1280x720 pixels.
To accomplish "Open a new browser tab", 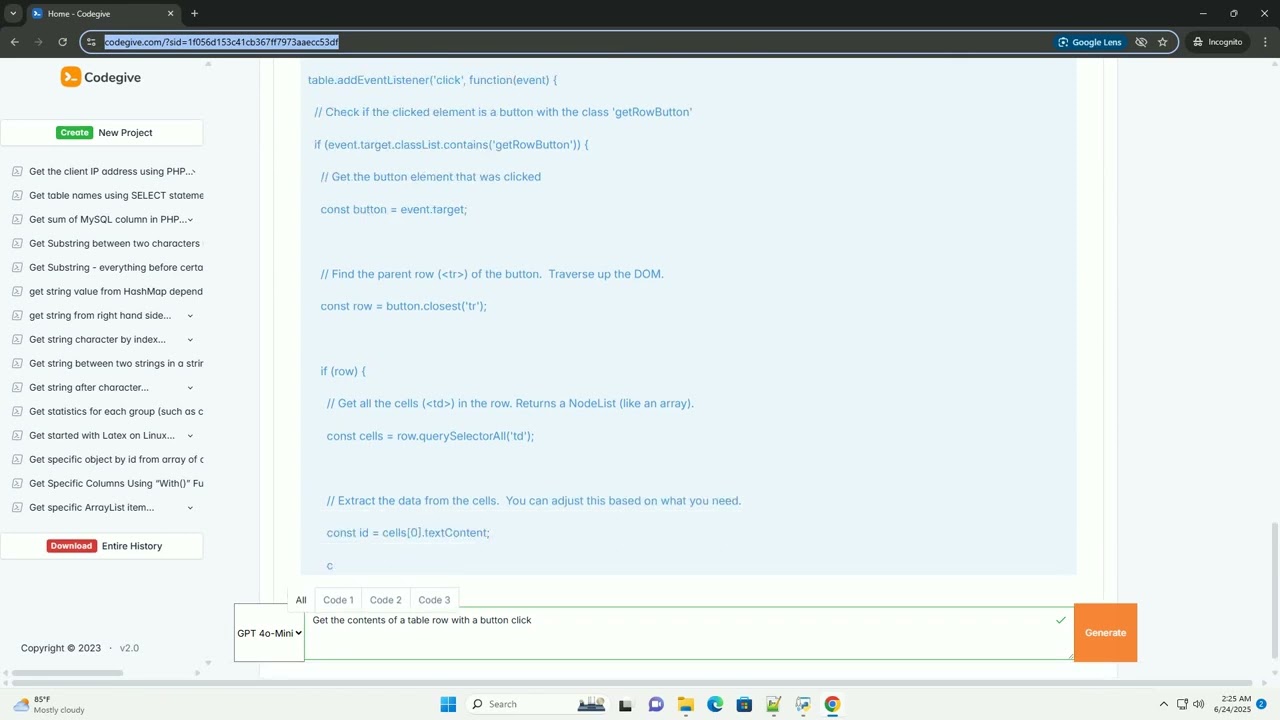I will click(x=194, y=13).
